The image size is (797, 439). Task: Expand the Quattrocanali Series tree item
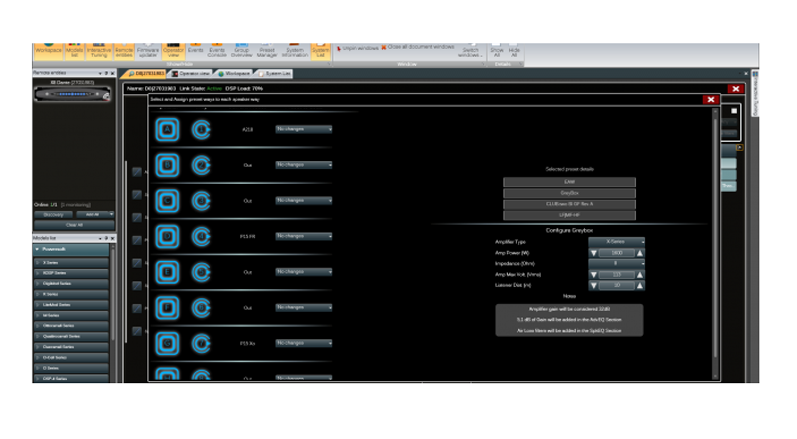(38, 336)
